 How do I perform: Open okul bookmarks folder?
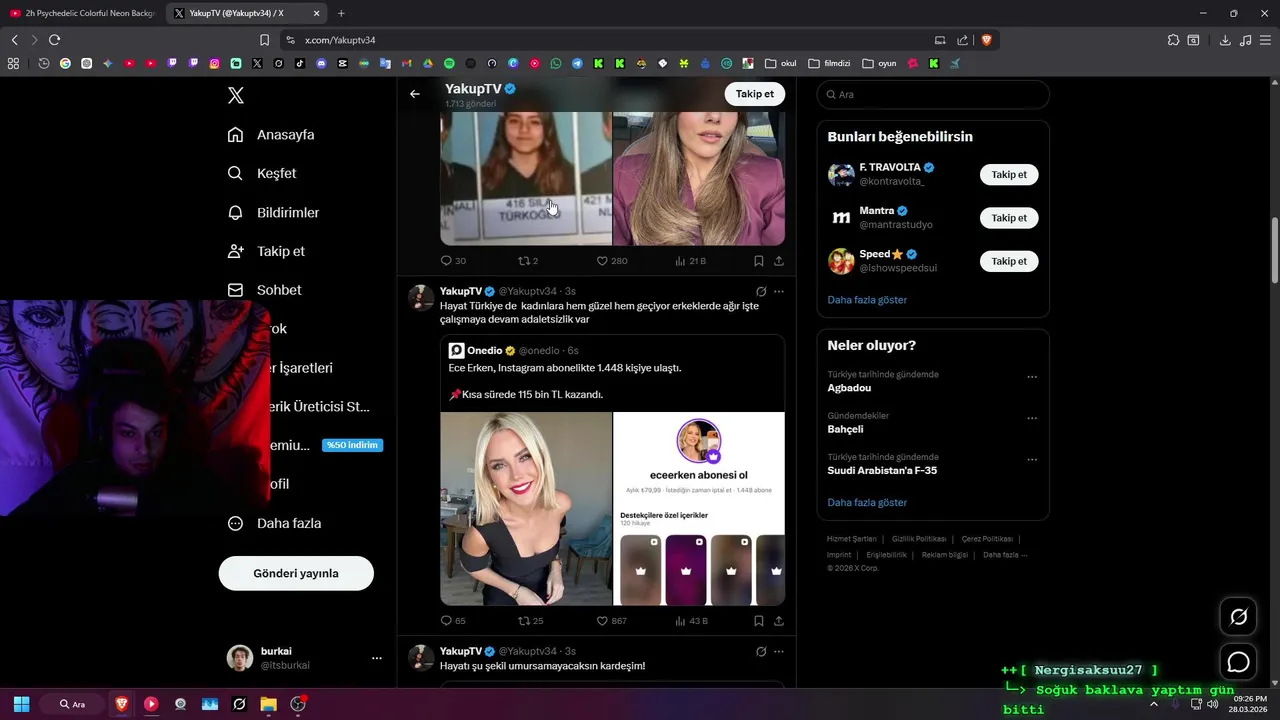tap(780, 63)
